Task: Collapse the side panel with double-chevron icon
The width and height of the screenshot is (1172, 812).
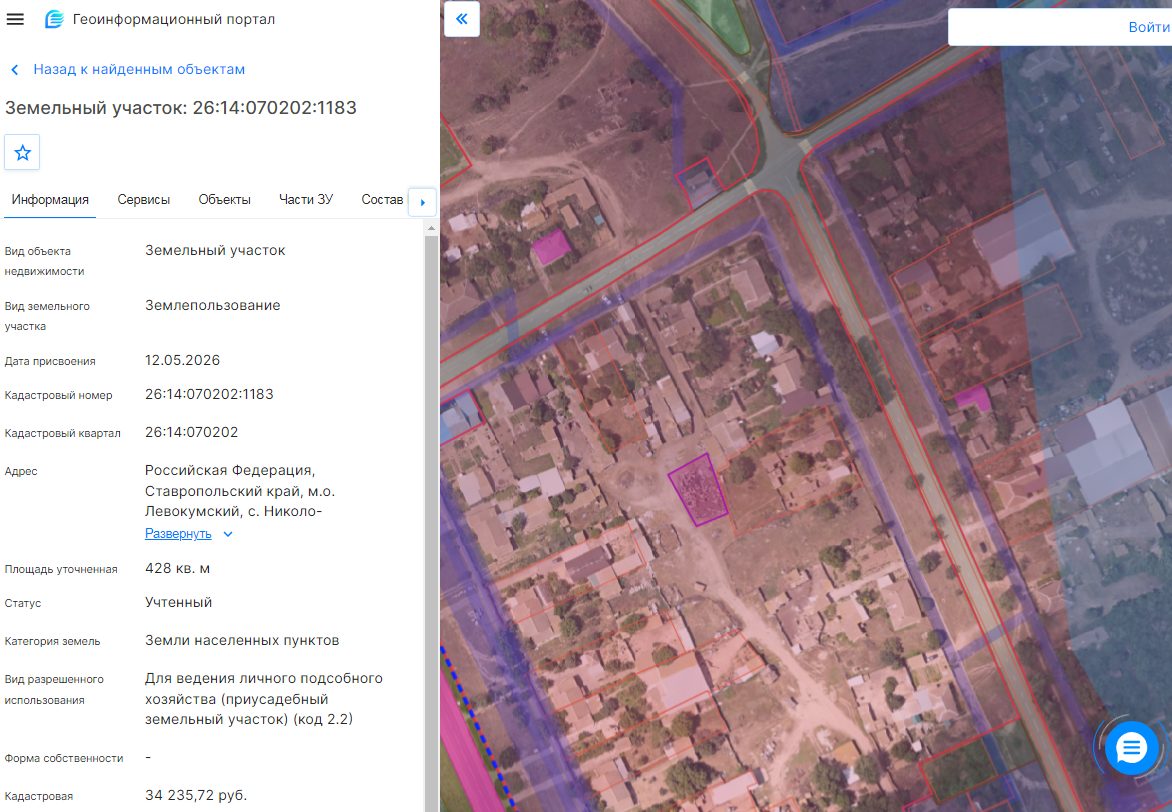Action: [x=462, y=19]
